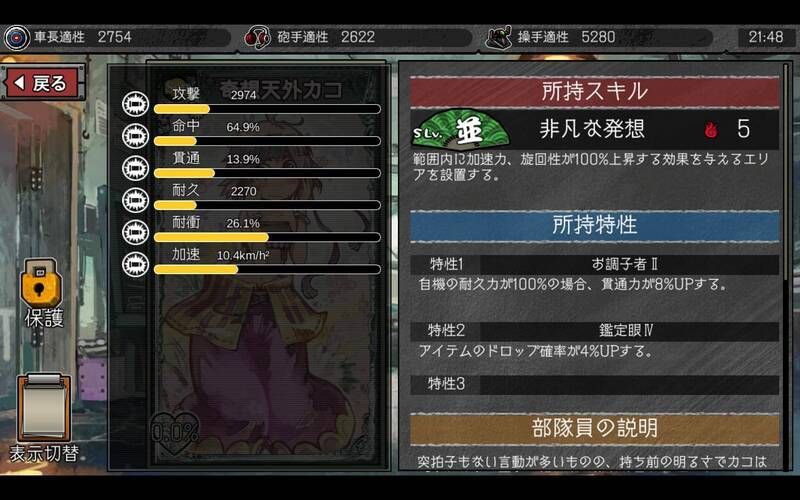This screenshot has width=800, height=500.
Task: Toggle the 保護 padlock protection icon
Action: click(41, 284)
